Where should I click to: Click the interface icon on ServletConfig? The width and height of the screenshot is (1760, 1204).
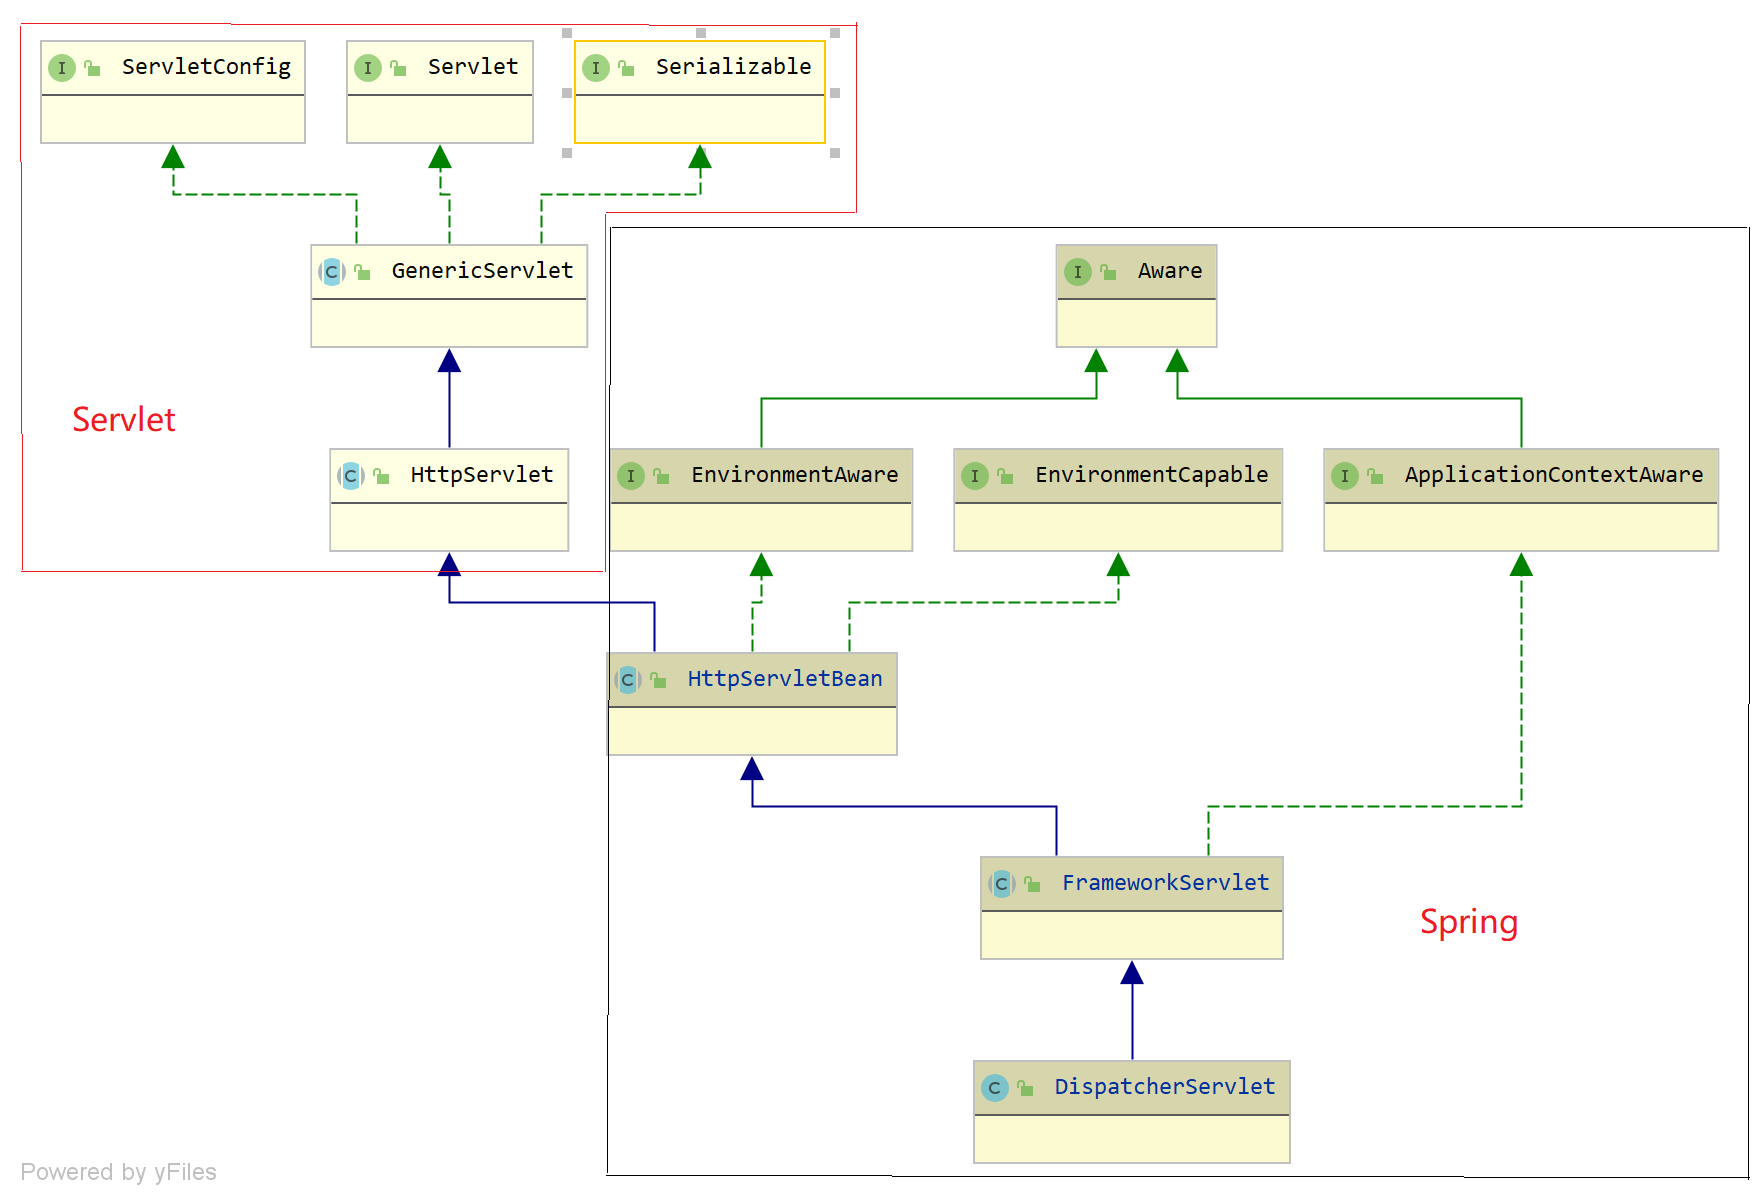coord(62,68)
